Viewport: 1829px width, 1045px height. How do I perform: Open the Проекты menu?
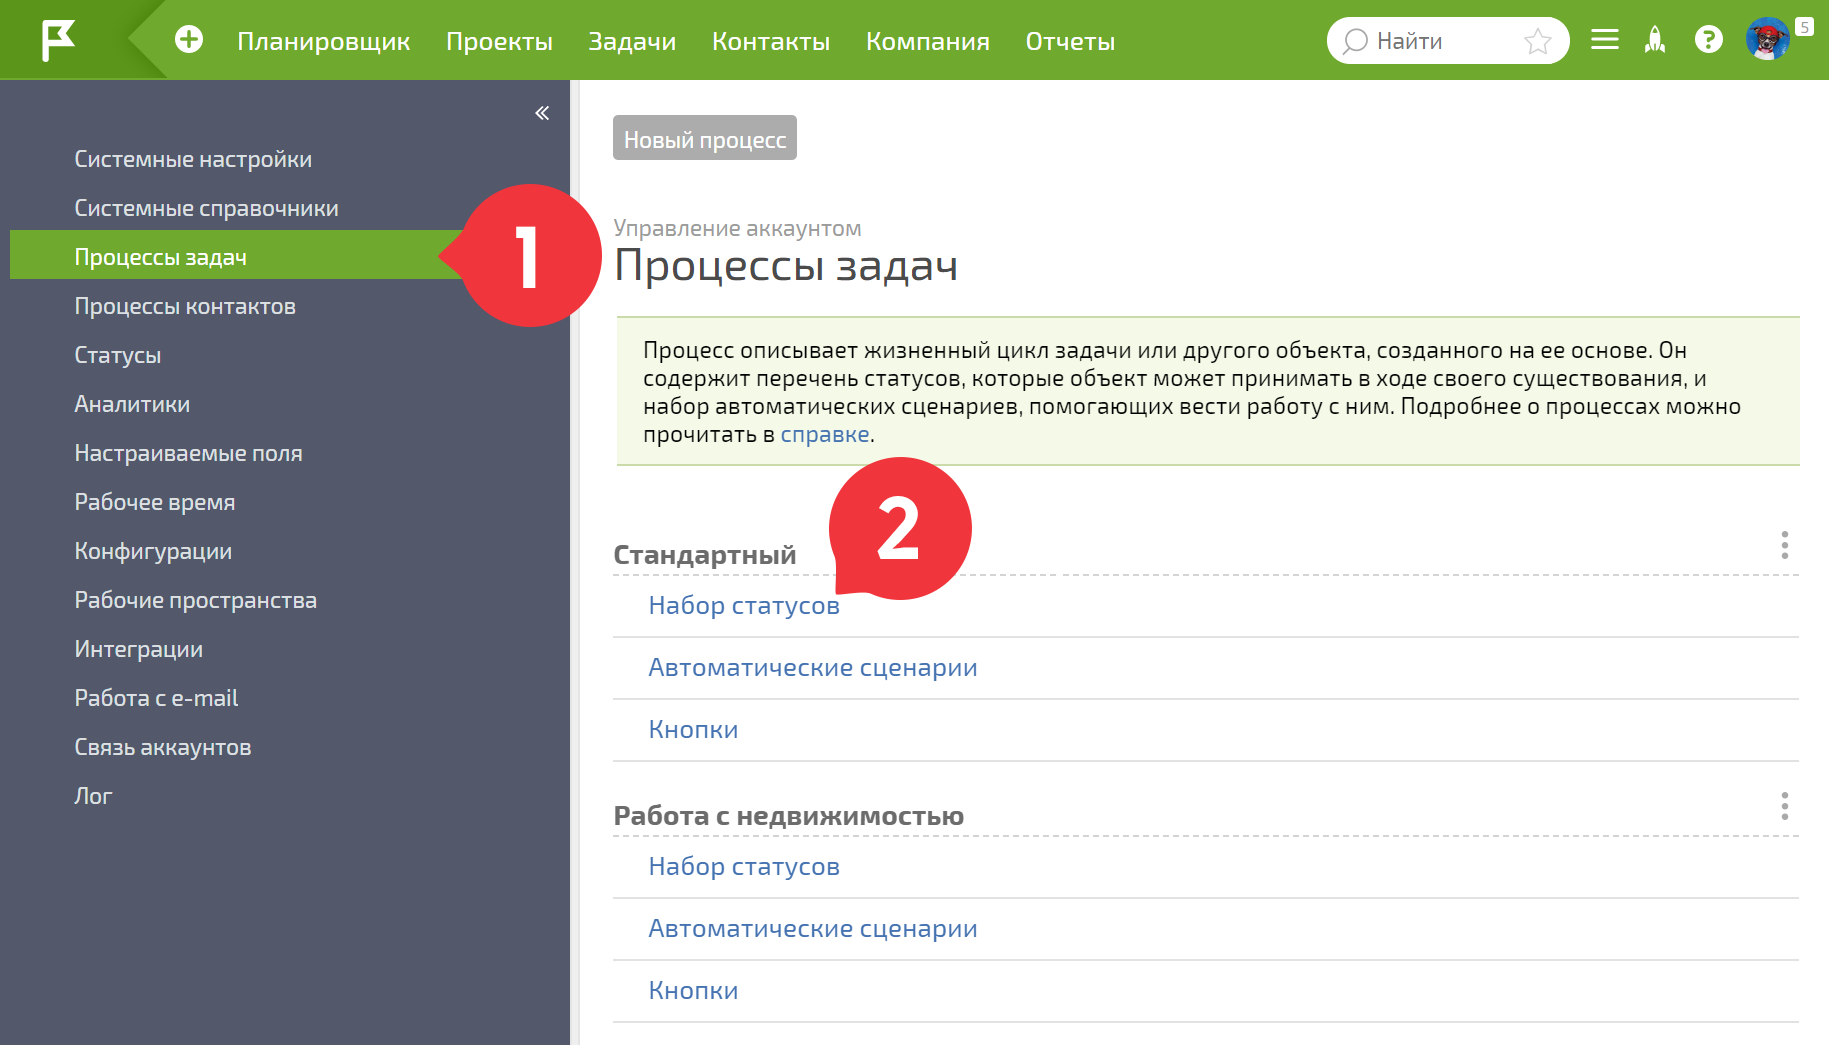click(x=499, y=41)
